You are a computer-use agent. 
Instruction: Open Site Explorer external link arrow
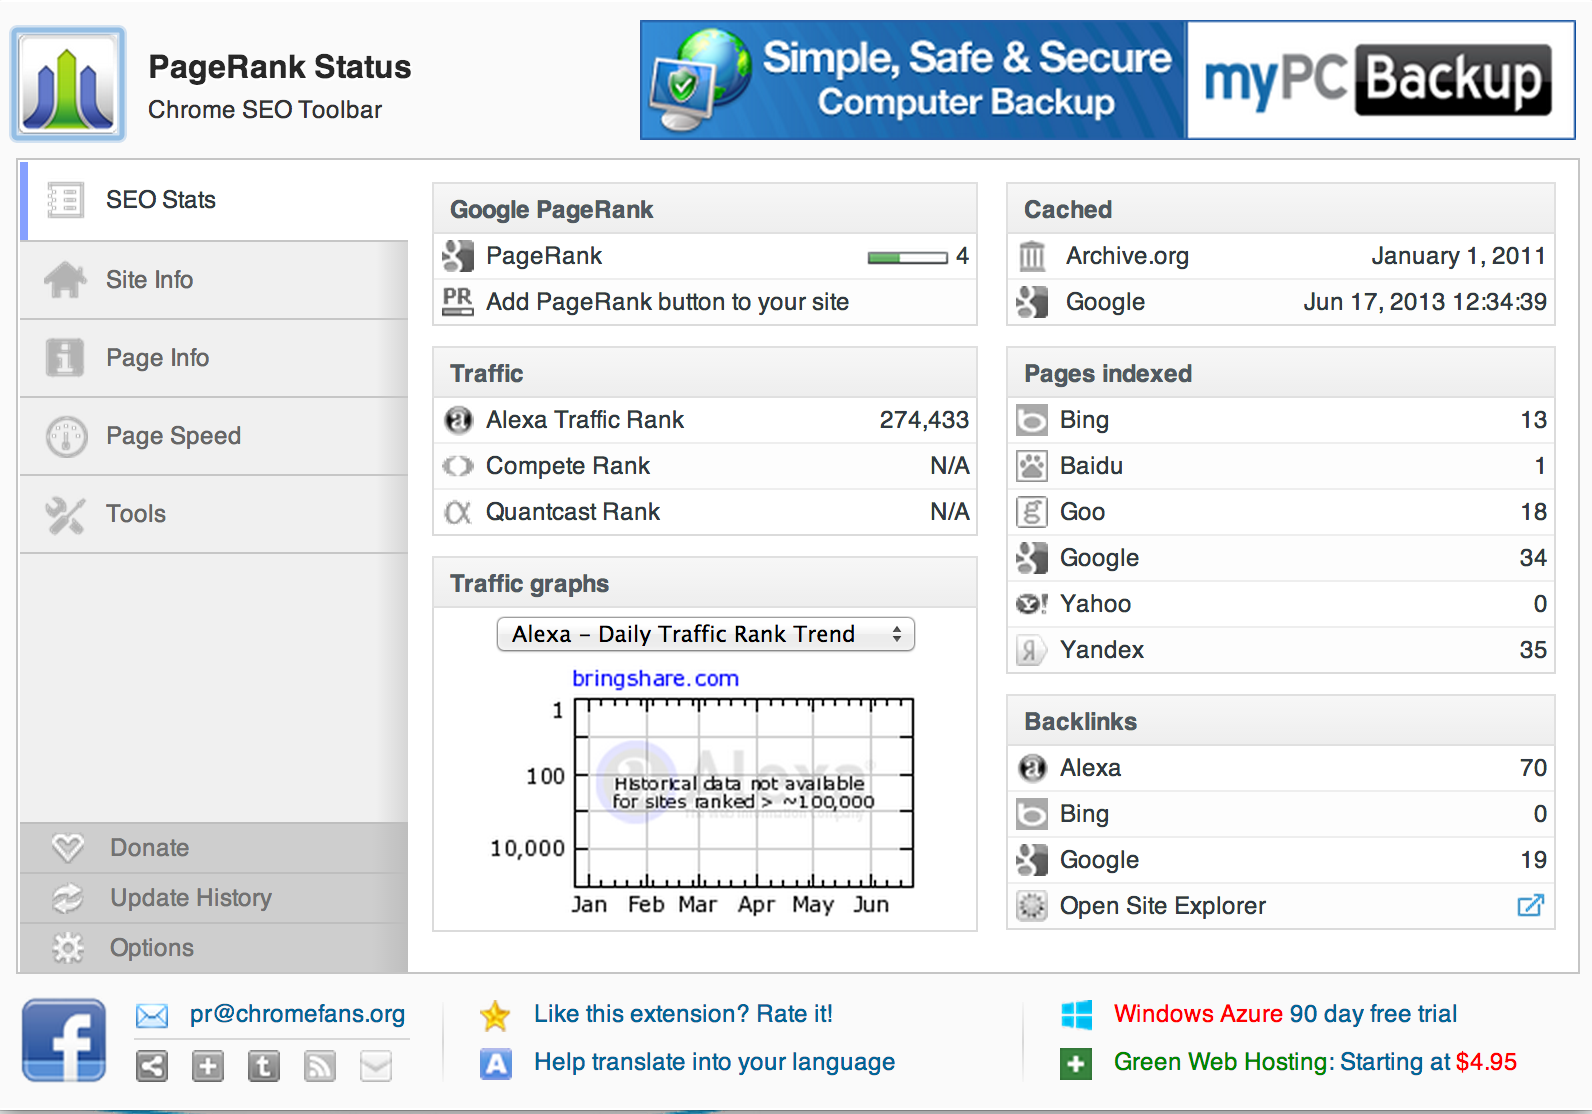click(x=1531, y=906)
